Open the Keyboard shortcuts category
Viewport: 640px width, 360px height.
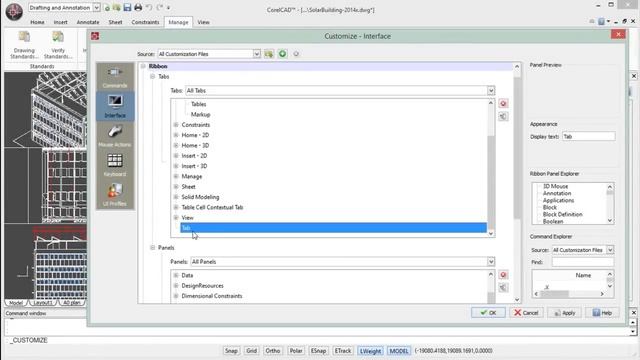(115, 165)
